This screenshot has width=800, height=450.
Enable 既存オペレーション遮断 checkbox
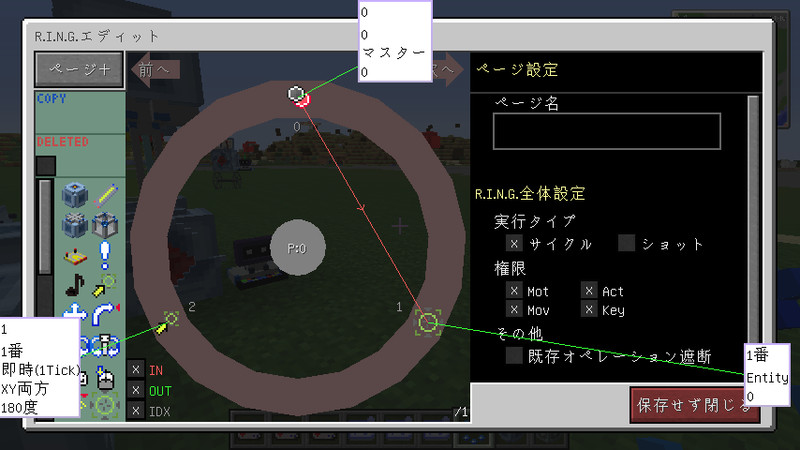coord(514,355)
